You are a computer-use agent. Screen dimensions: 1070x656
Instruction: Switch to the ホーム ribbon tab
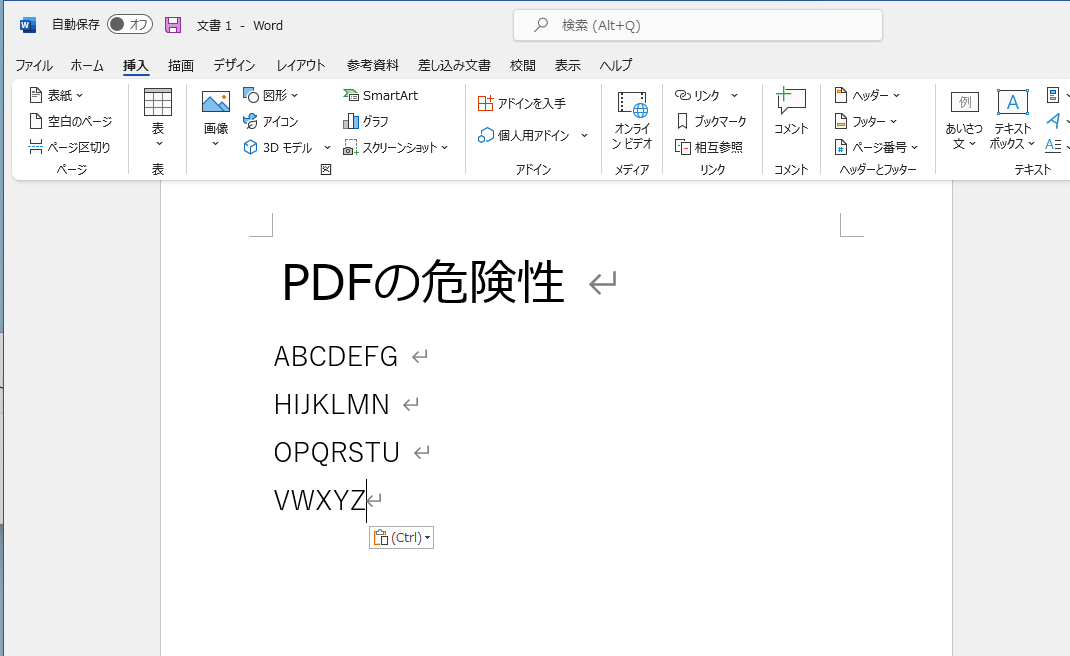coord(87,65)
